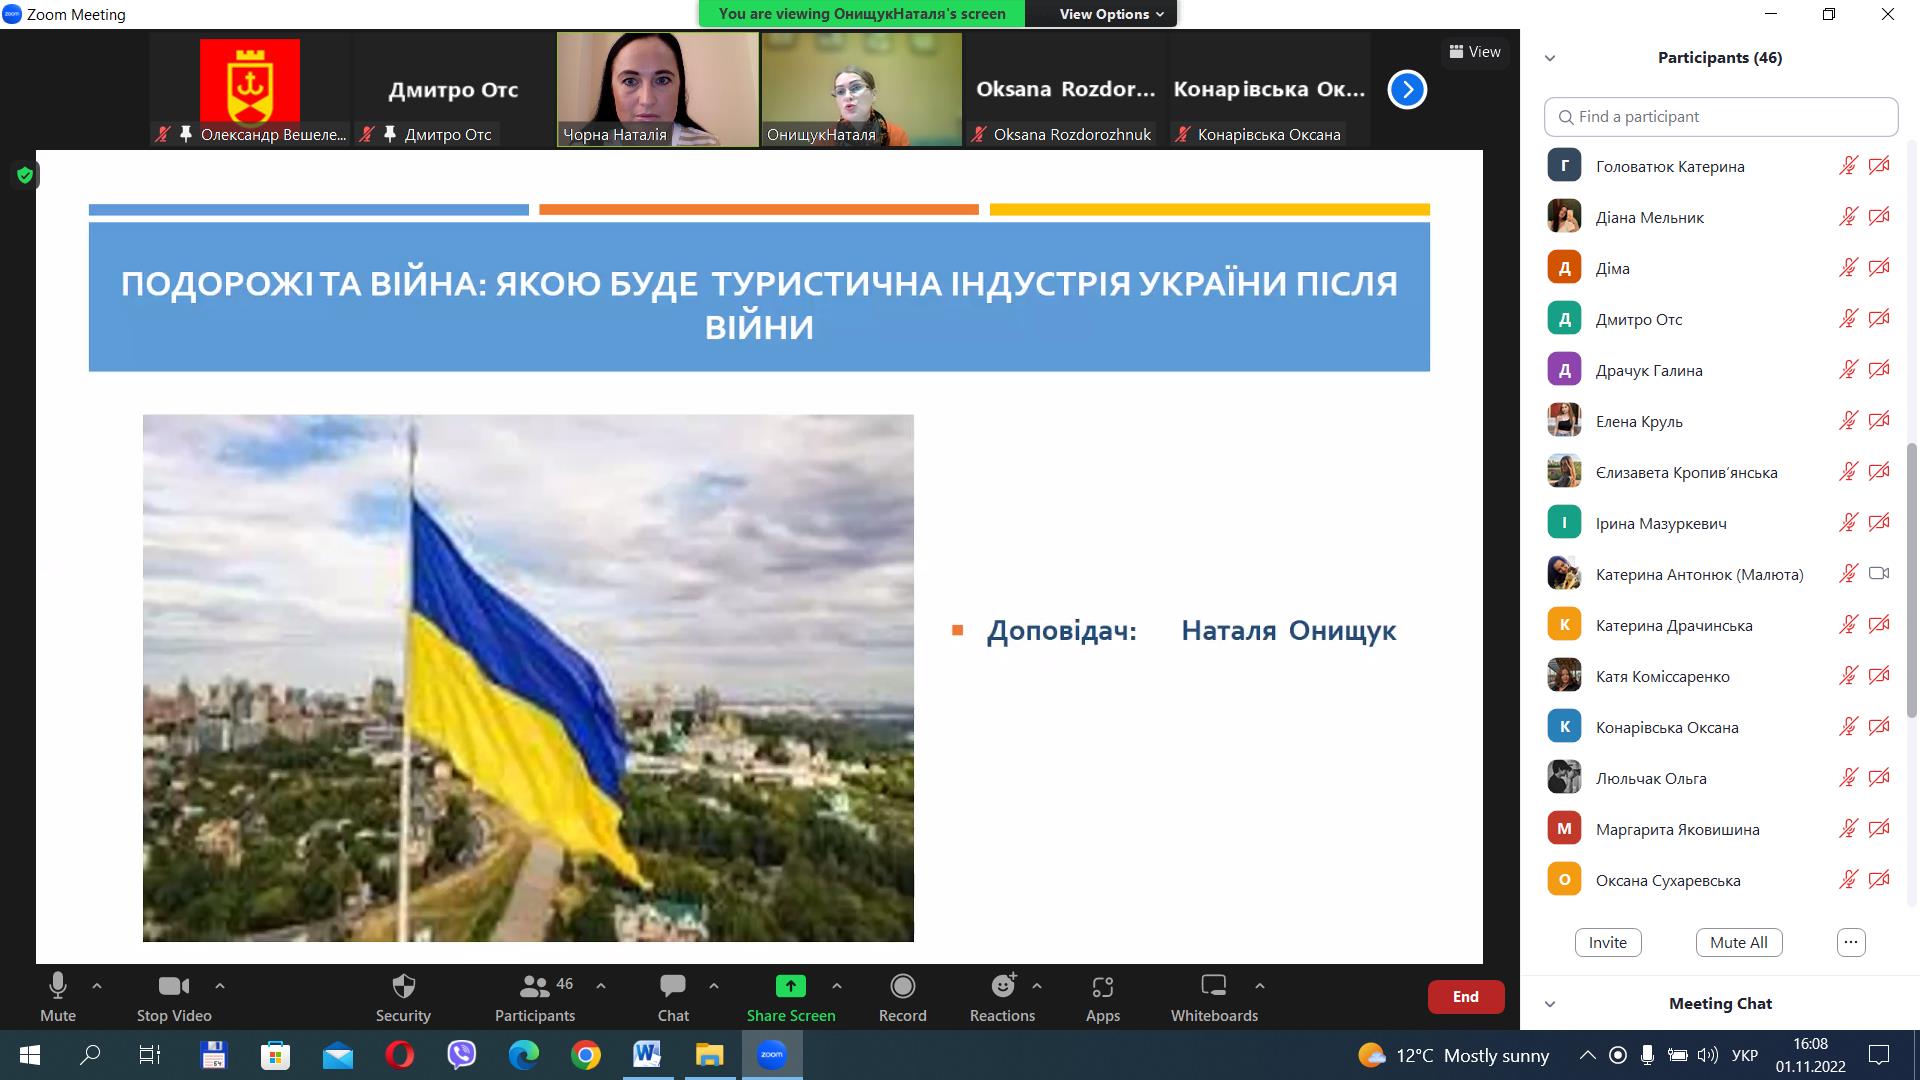Expand the View Options dropdown
Image resolution: width=1920 pixels, height=1080 pixels.
(x=1111, y=14)
